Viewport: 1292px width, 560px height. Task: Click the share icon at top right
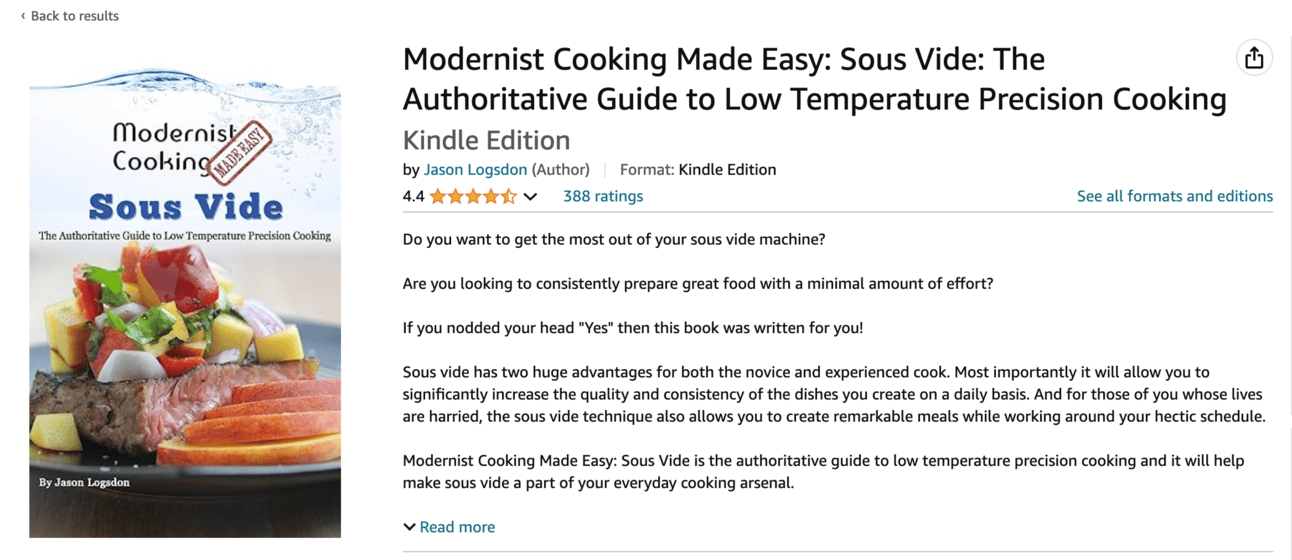coord(1254,58)
